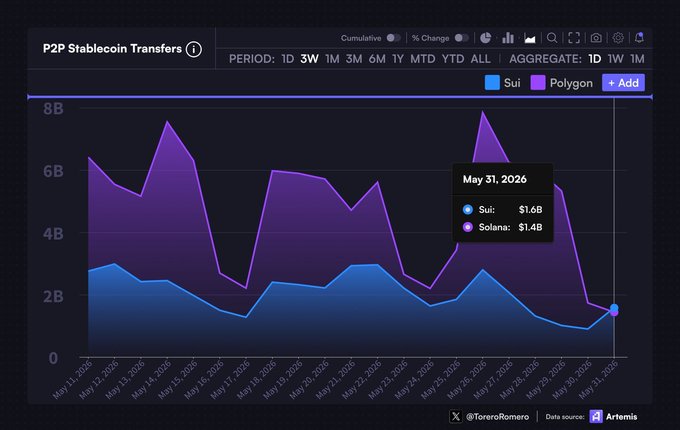Click the Polygon legend label
Viewport: 680px width, 430px height.
[571, 83]
